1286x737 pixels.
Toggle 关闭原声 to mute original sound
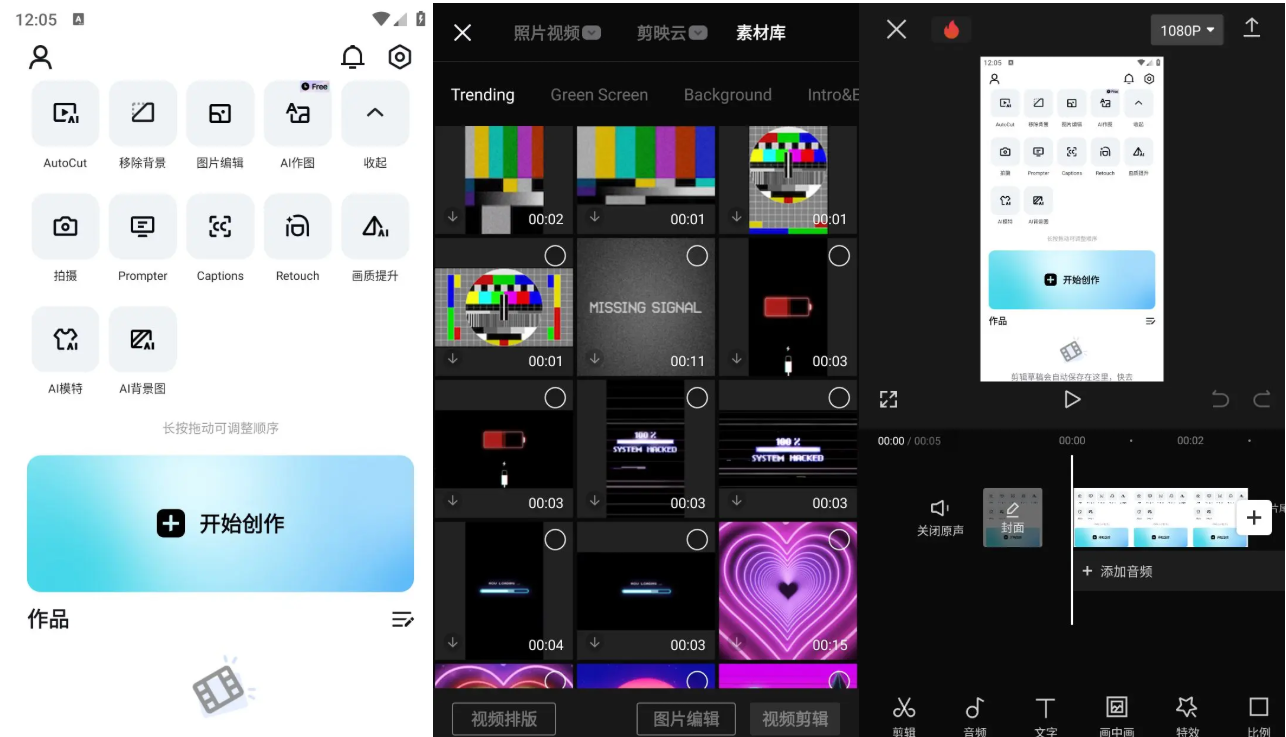click(x=939, y=516)
